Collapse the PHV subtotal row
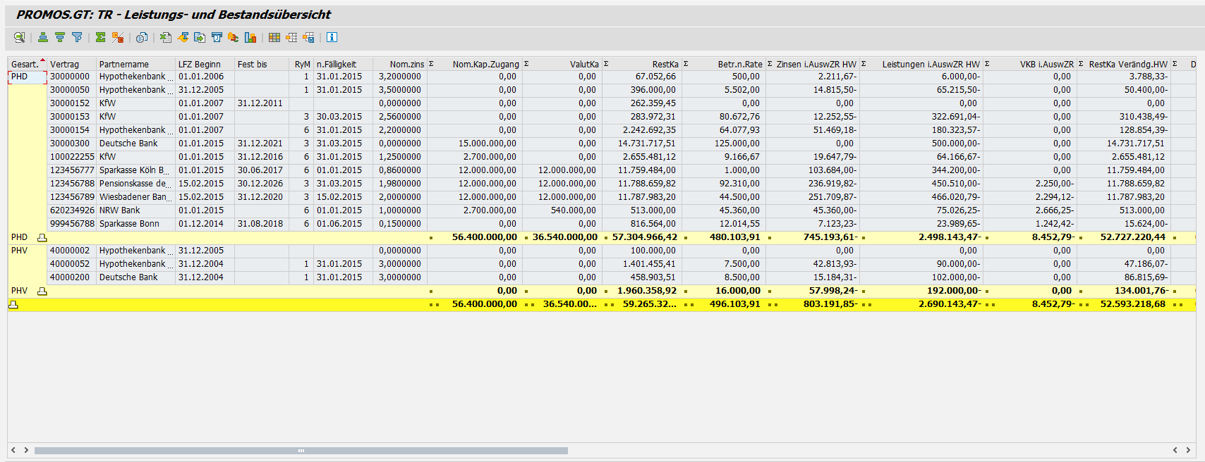This screenshot has height=462, width=1205. pos(42,290)
